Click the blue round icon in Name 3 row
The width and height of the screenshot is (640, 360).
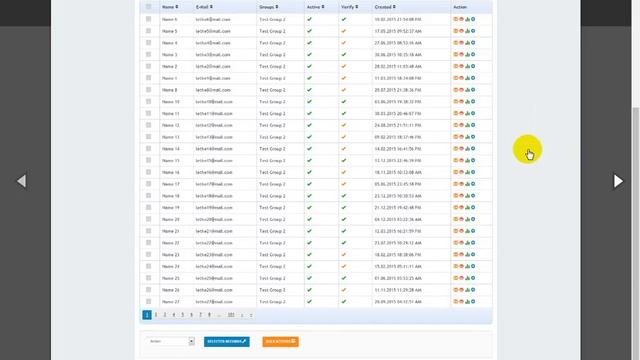click(x=473, y=54)
